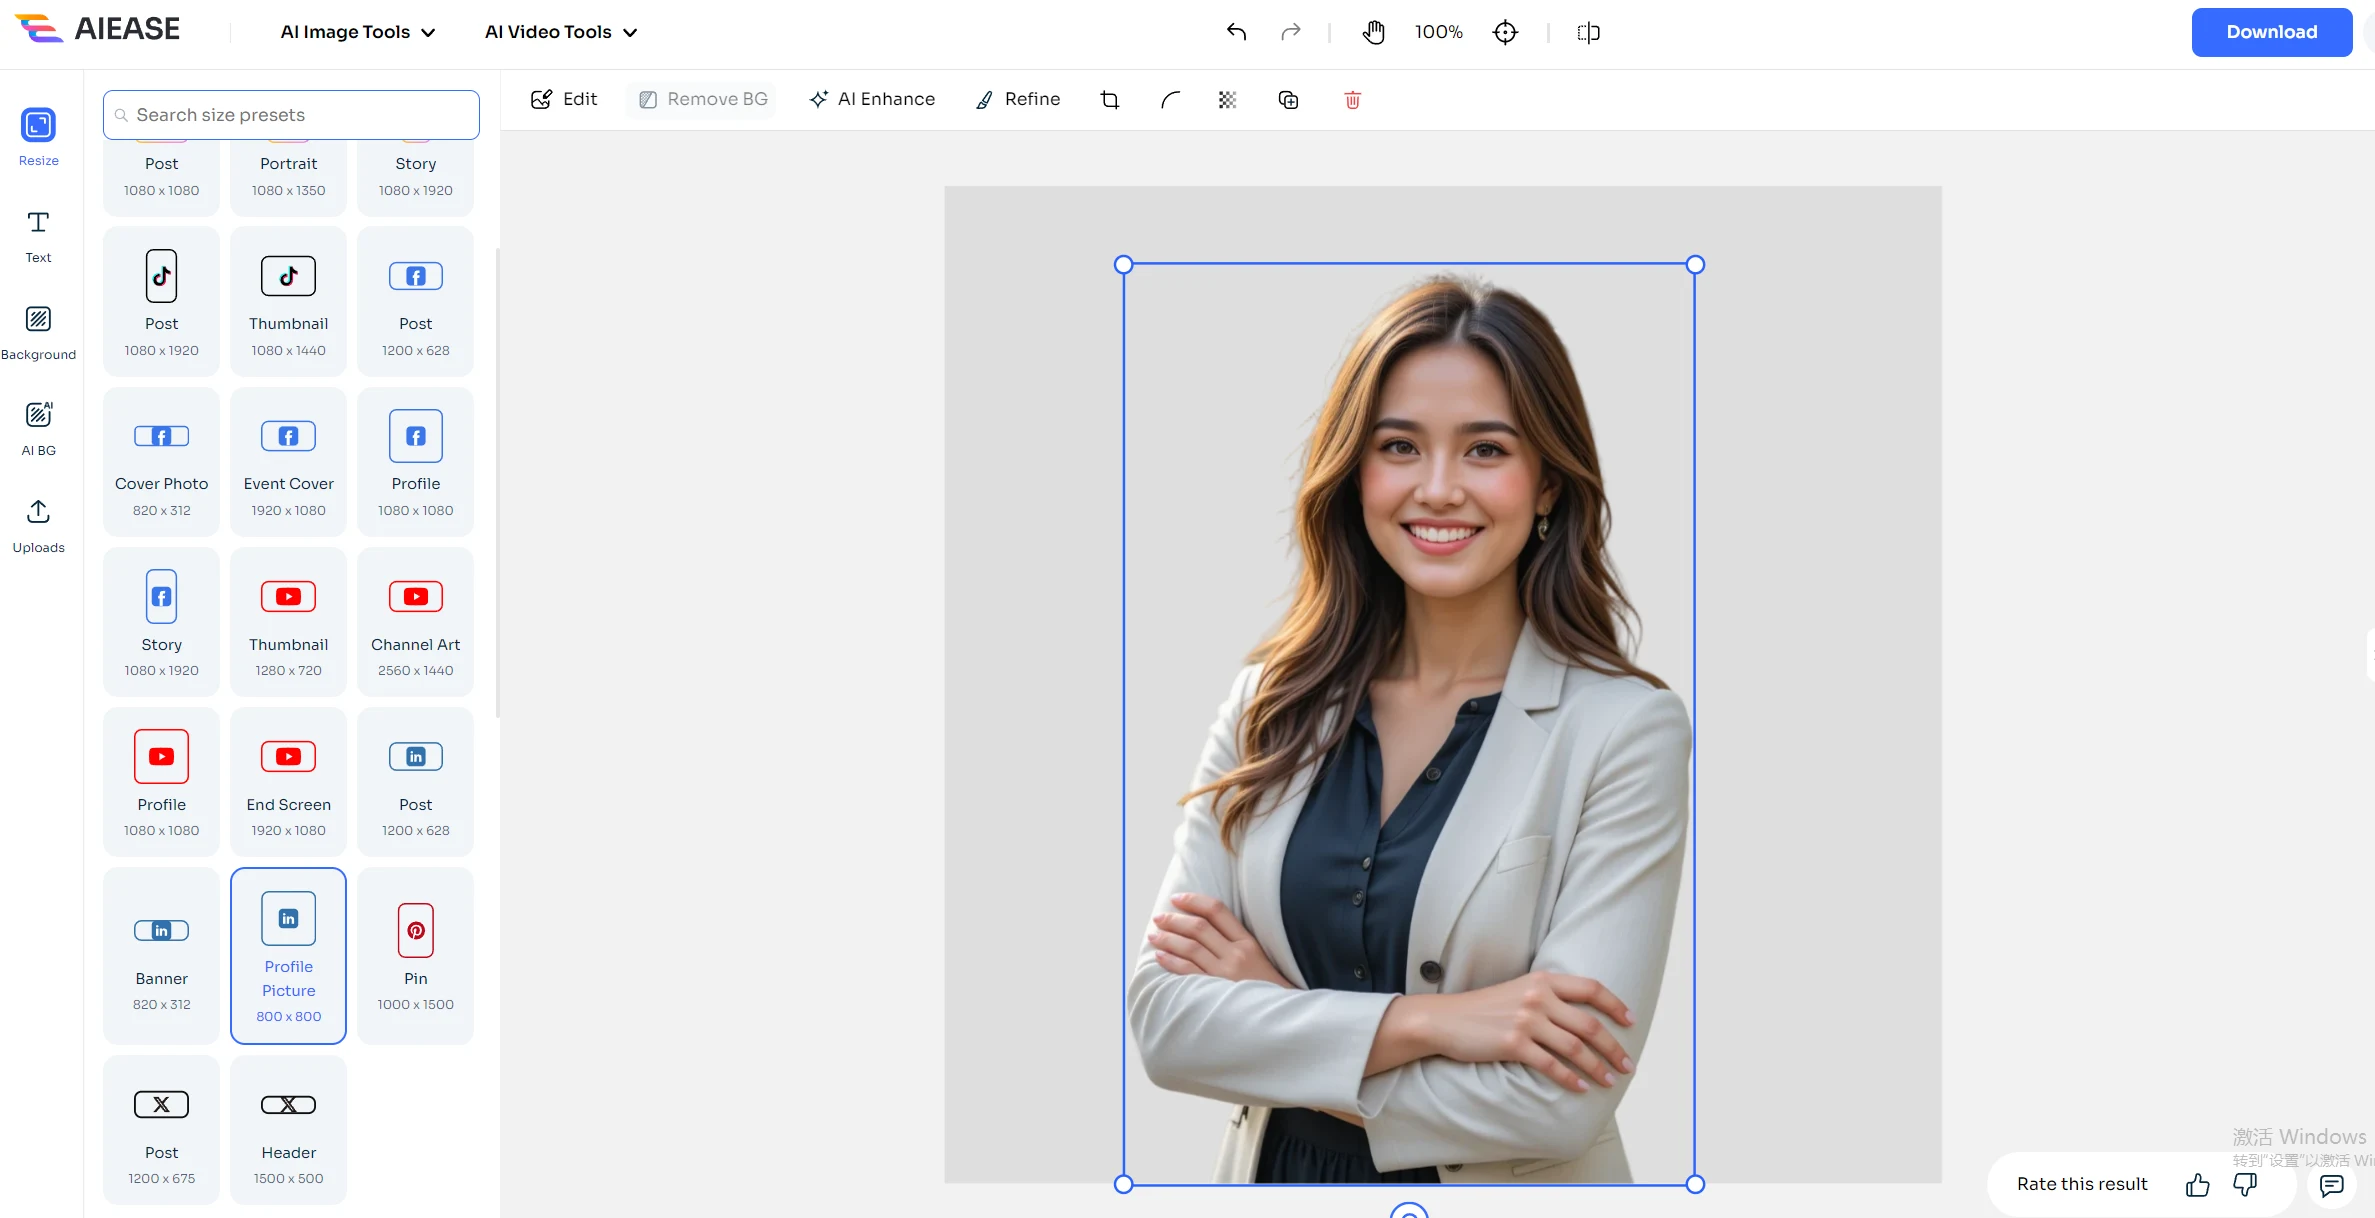Select the hand pan tool
Image resolution: width=2375 pixels, height=1218 pixels.
(1373, 32)
